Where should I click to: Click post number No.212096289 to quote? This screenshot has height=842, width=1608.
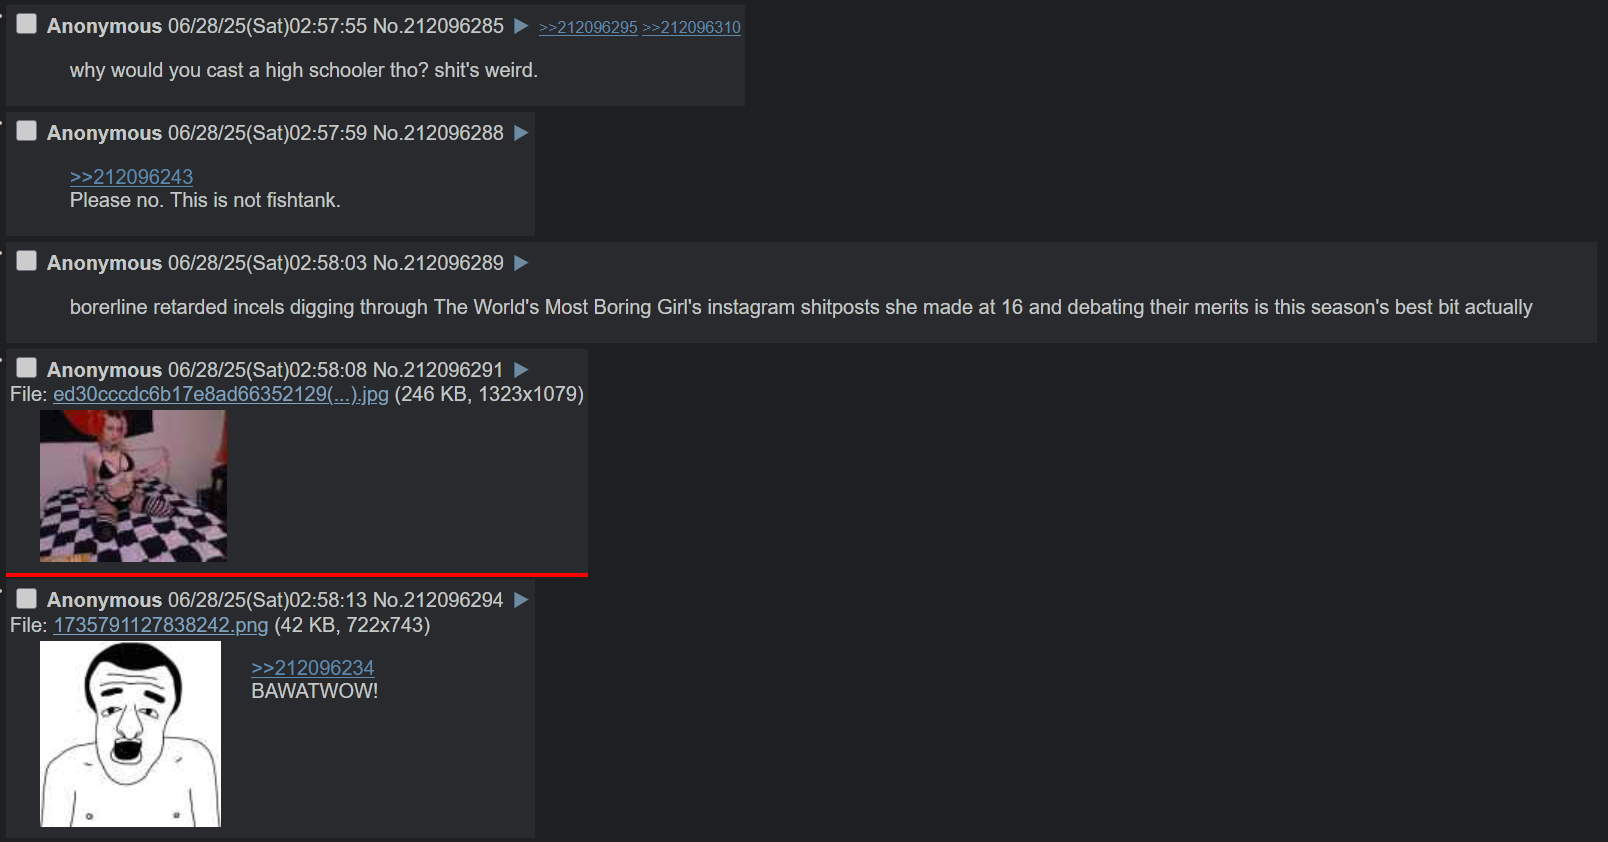pyautogui.click(x=438, y=263)
